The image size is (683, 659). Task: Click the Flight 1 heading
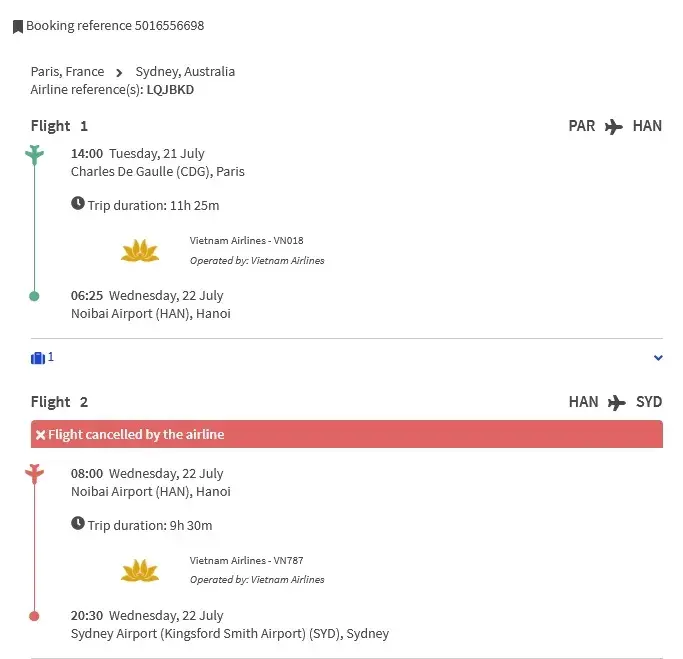click(59, 126)
